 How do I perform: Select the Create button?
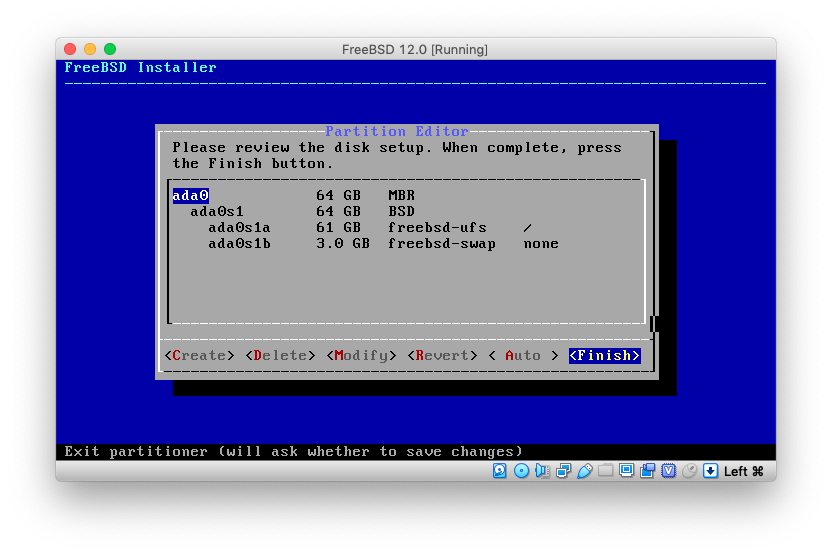[x=199, y=356]
